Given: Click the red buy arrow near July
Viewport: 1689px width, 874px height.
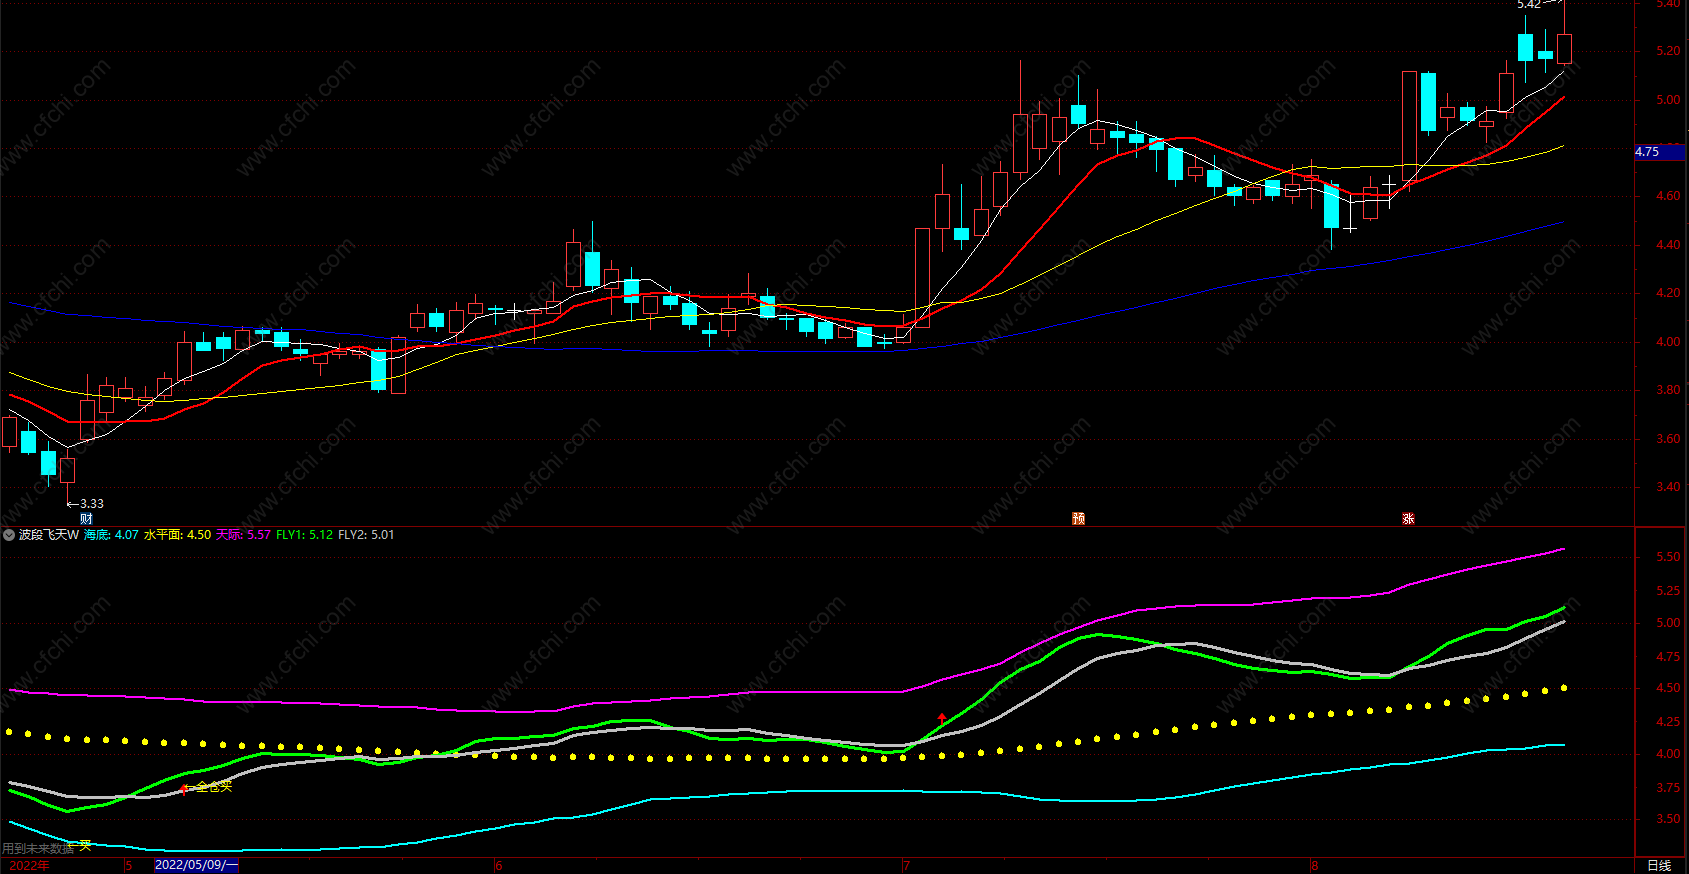Looking at the screenshot, I should pos(942,718).
